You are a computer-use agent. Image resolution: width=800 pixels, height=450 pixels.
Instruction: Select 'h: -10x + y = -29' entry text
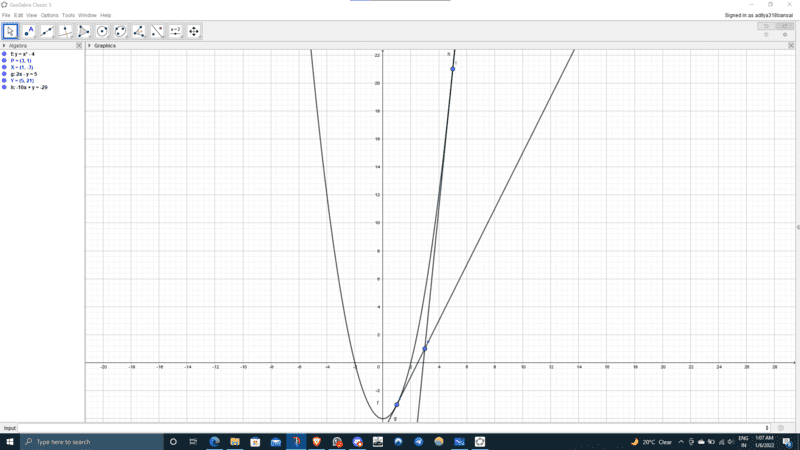click(x=29, y=87)
